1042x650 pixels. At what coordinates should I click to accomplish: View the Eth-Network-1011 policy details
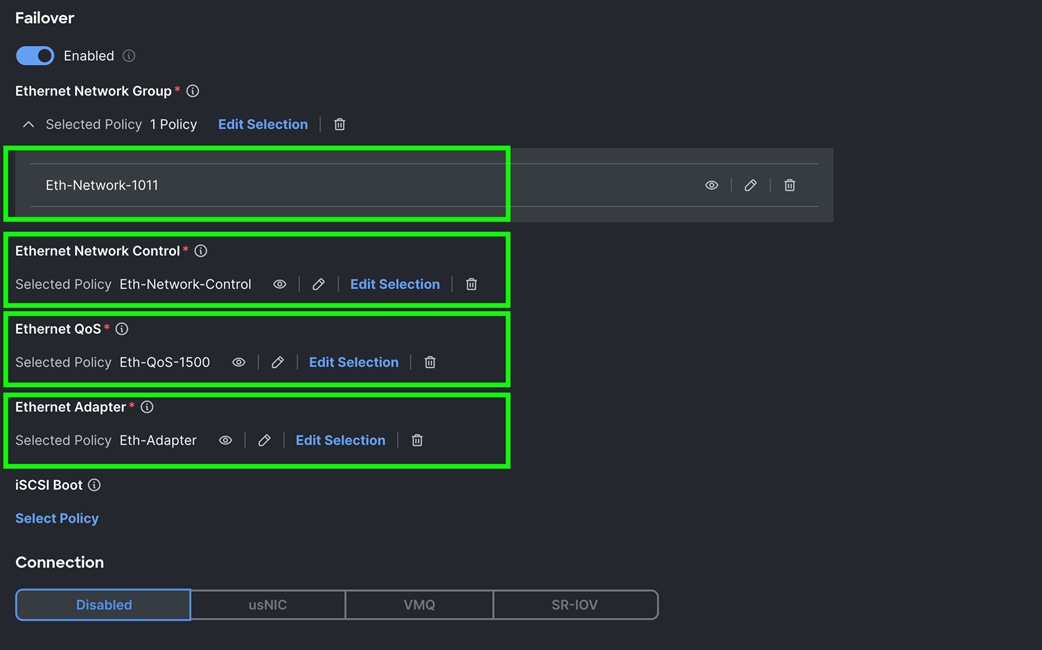(x=712, y=185)
